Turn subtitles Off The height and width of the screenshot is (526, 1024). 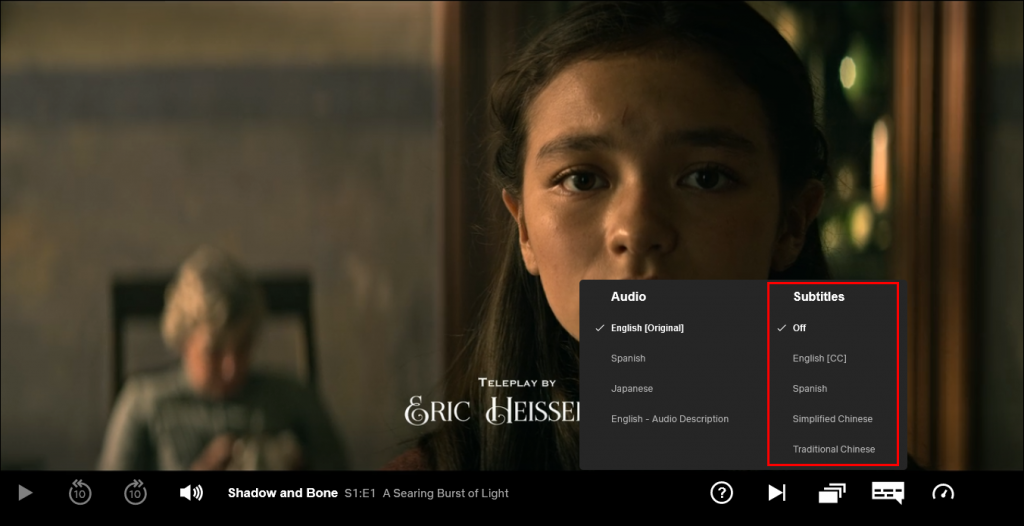(799, 328)
